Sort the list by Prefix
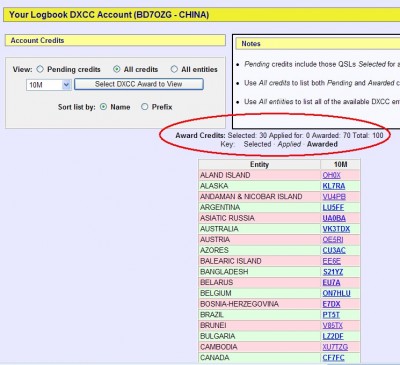Screen dimensions: 400x365 point(144,107)
